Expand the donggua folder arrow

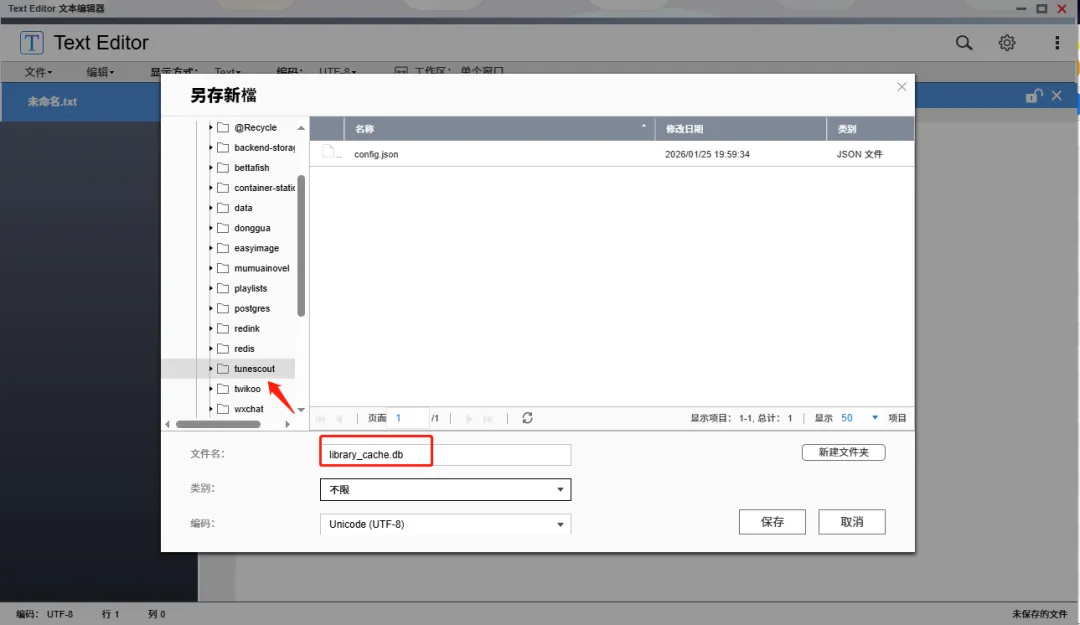point(211,227)
